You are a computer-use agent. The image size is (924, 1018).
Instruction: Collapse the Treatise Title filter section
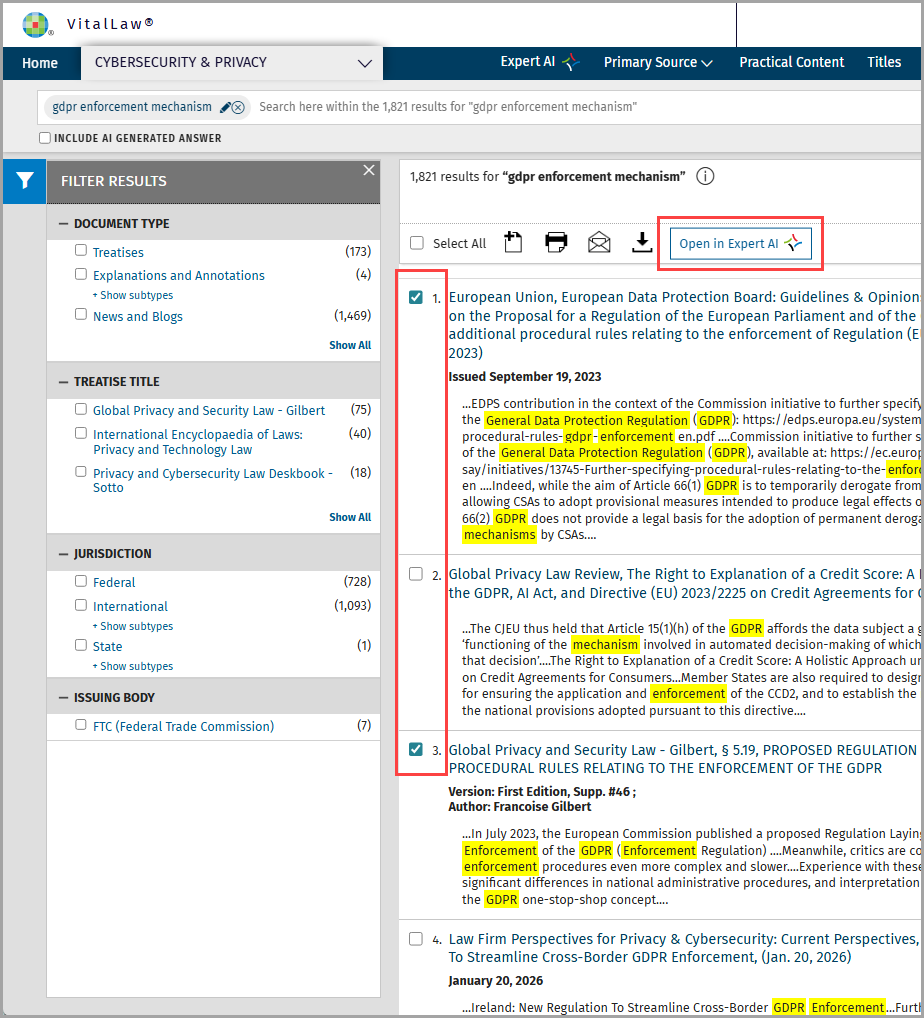[63, 382]
